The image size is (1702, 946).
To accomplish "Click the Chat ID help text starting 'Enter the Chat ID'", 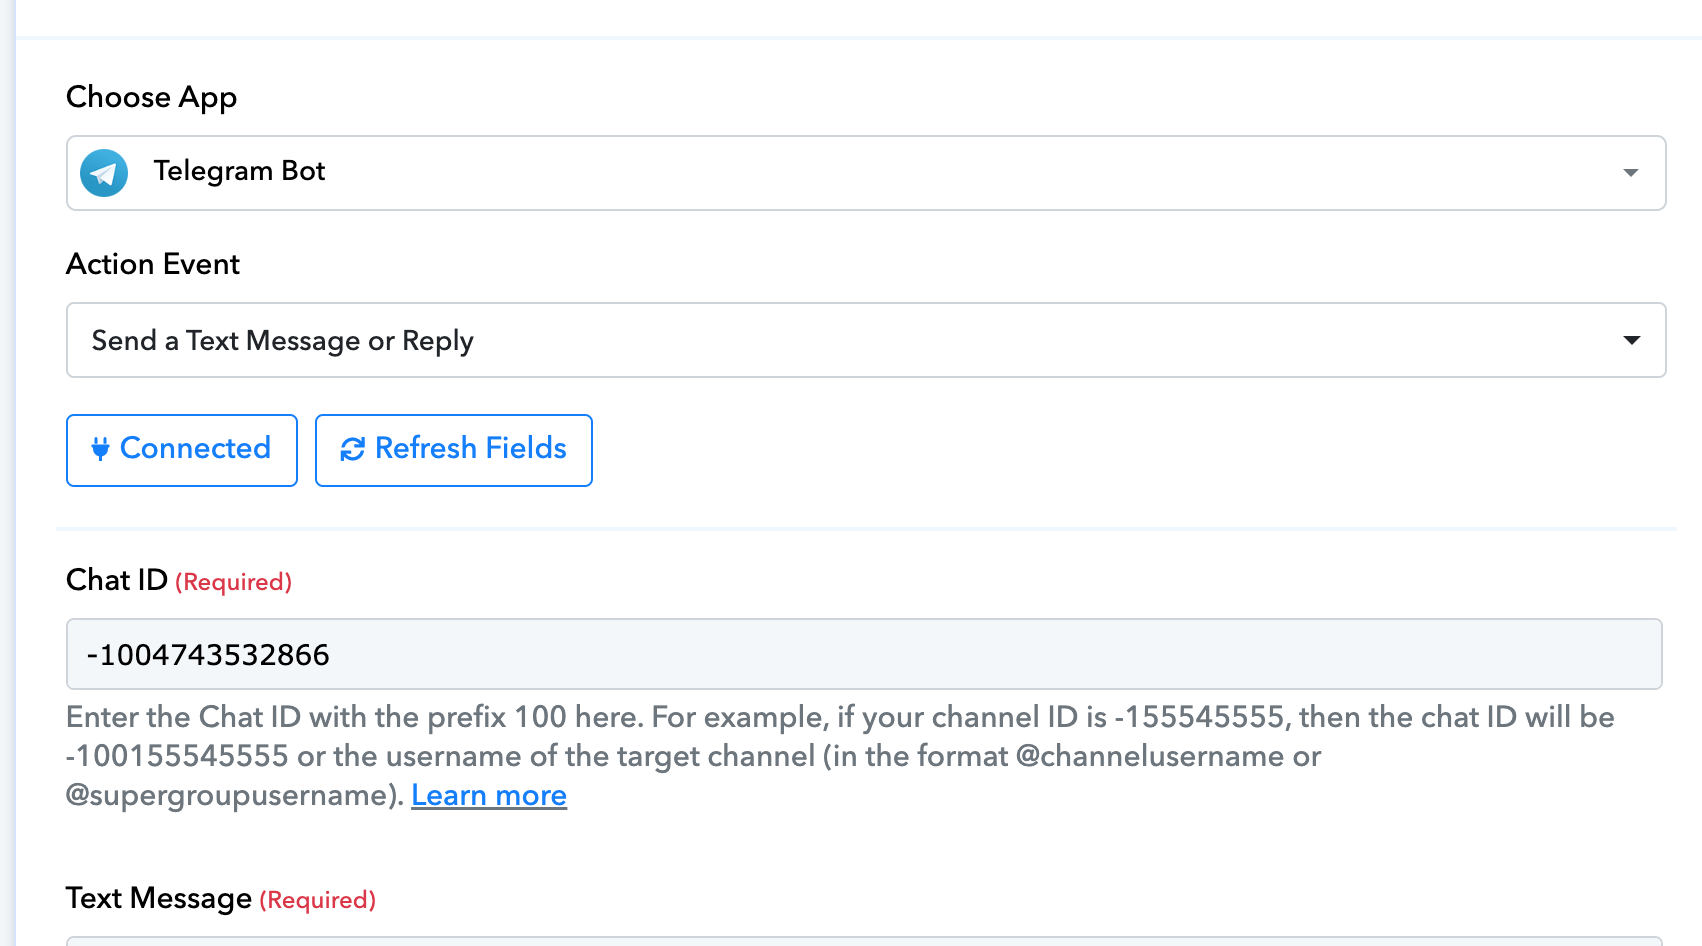I will tap(840, 756).
